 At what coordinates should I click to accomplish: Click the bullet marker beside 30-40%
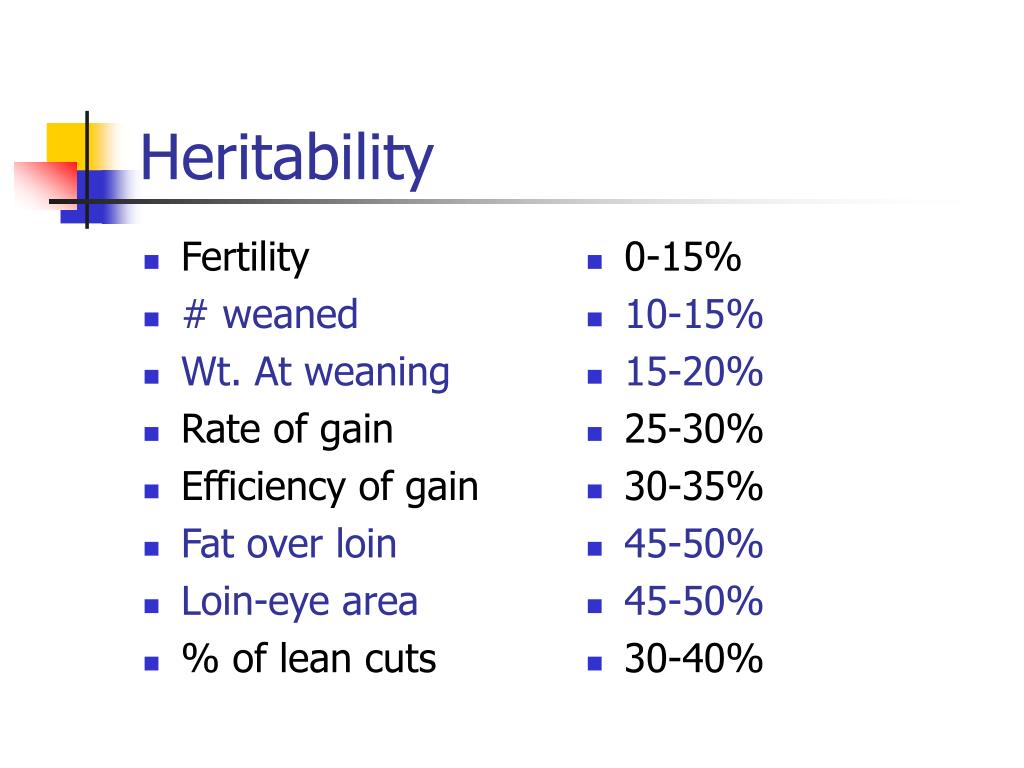pos(594,664)
